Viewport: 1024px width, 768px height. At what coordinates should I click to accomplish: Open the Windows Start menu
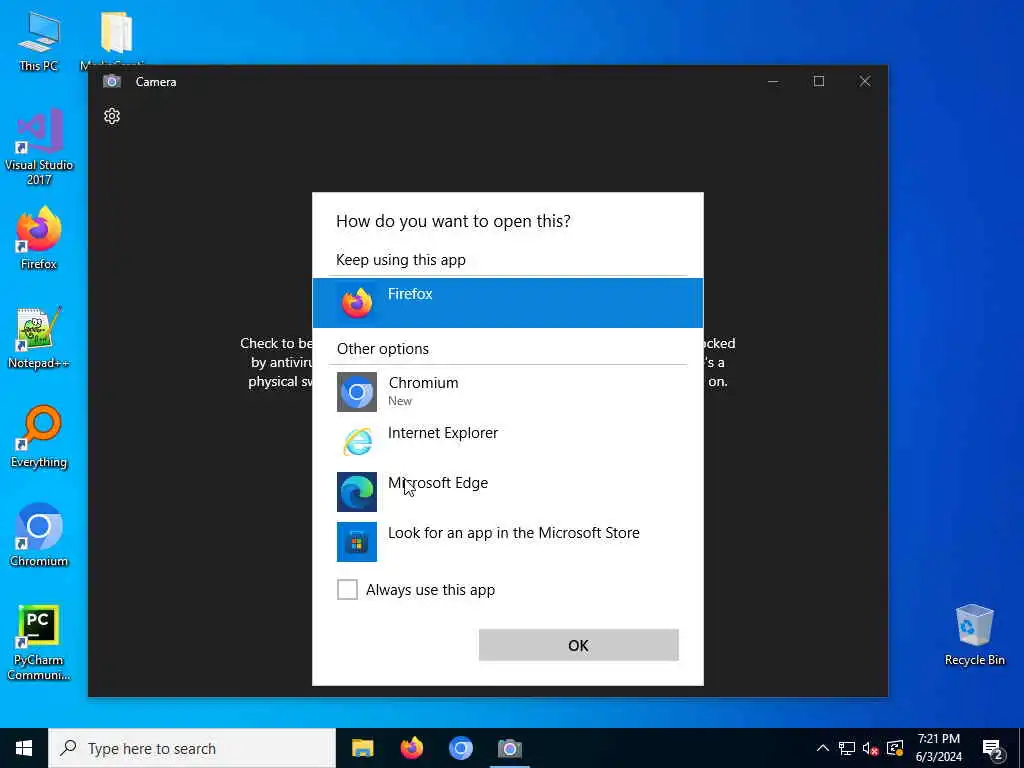[x=24, y=748]
